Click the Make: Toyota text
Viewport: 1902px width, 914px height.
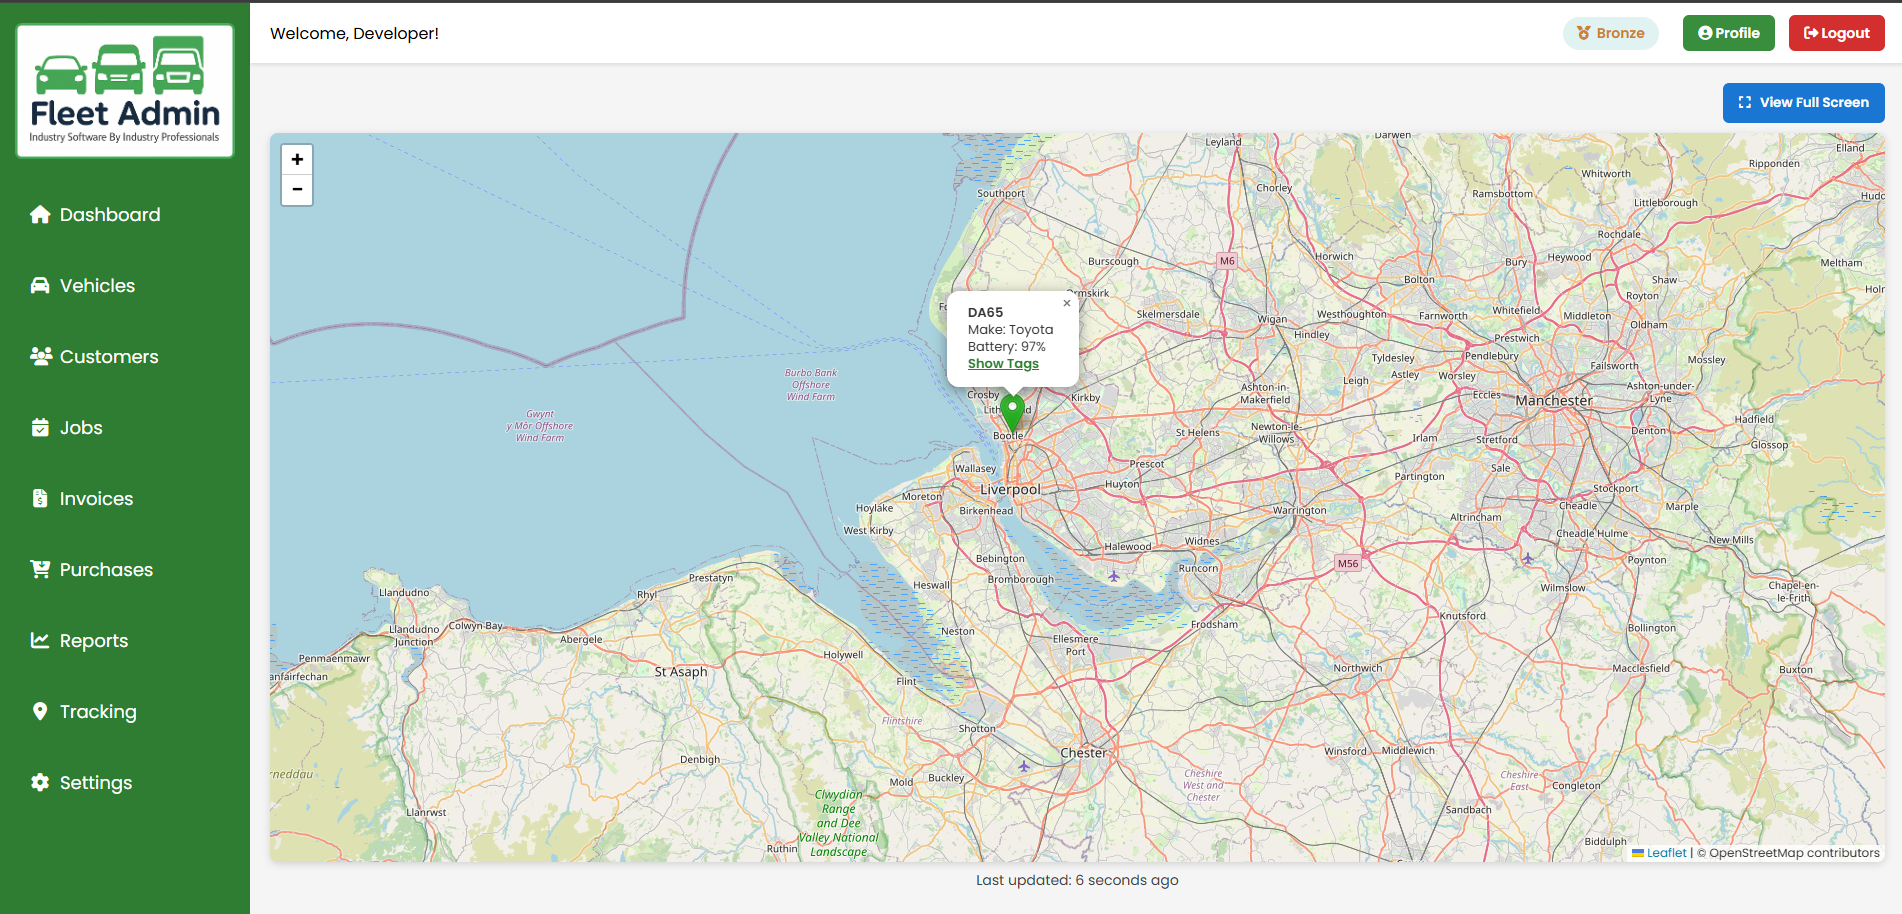(1010, 330)
